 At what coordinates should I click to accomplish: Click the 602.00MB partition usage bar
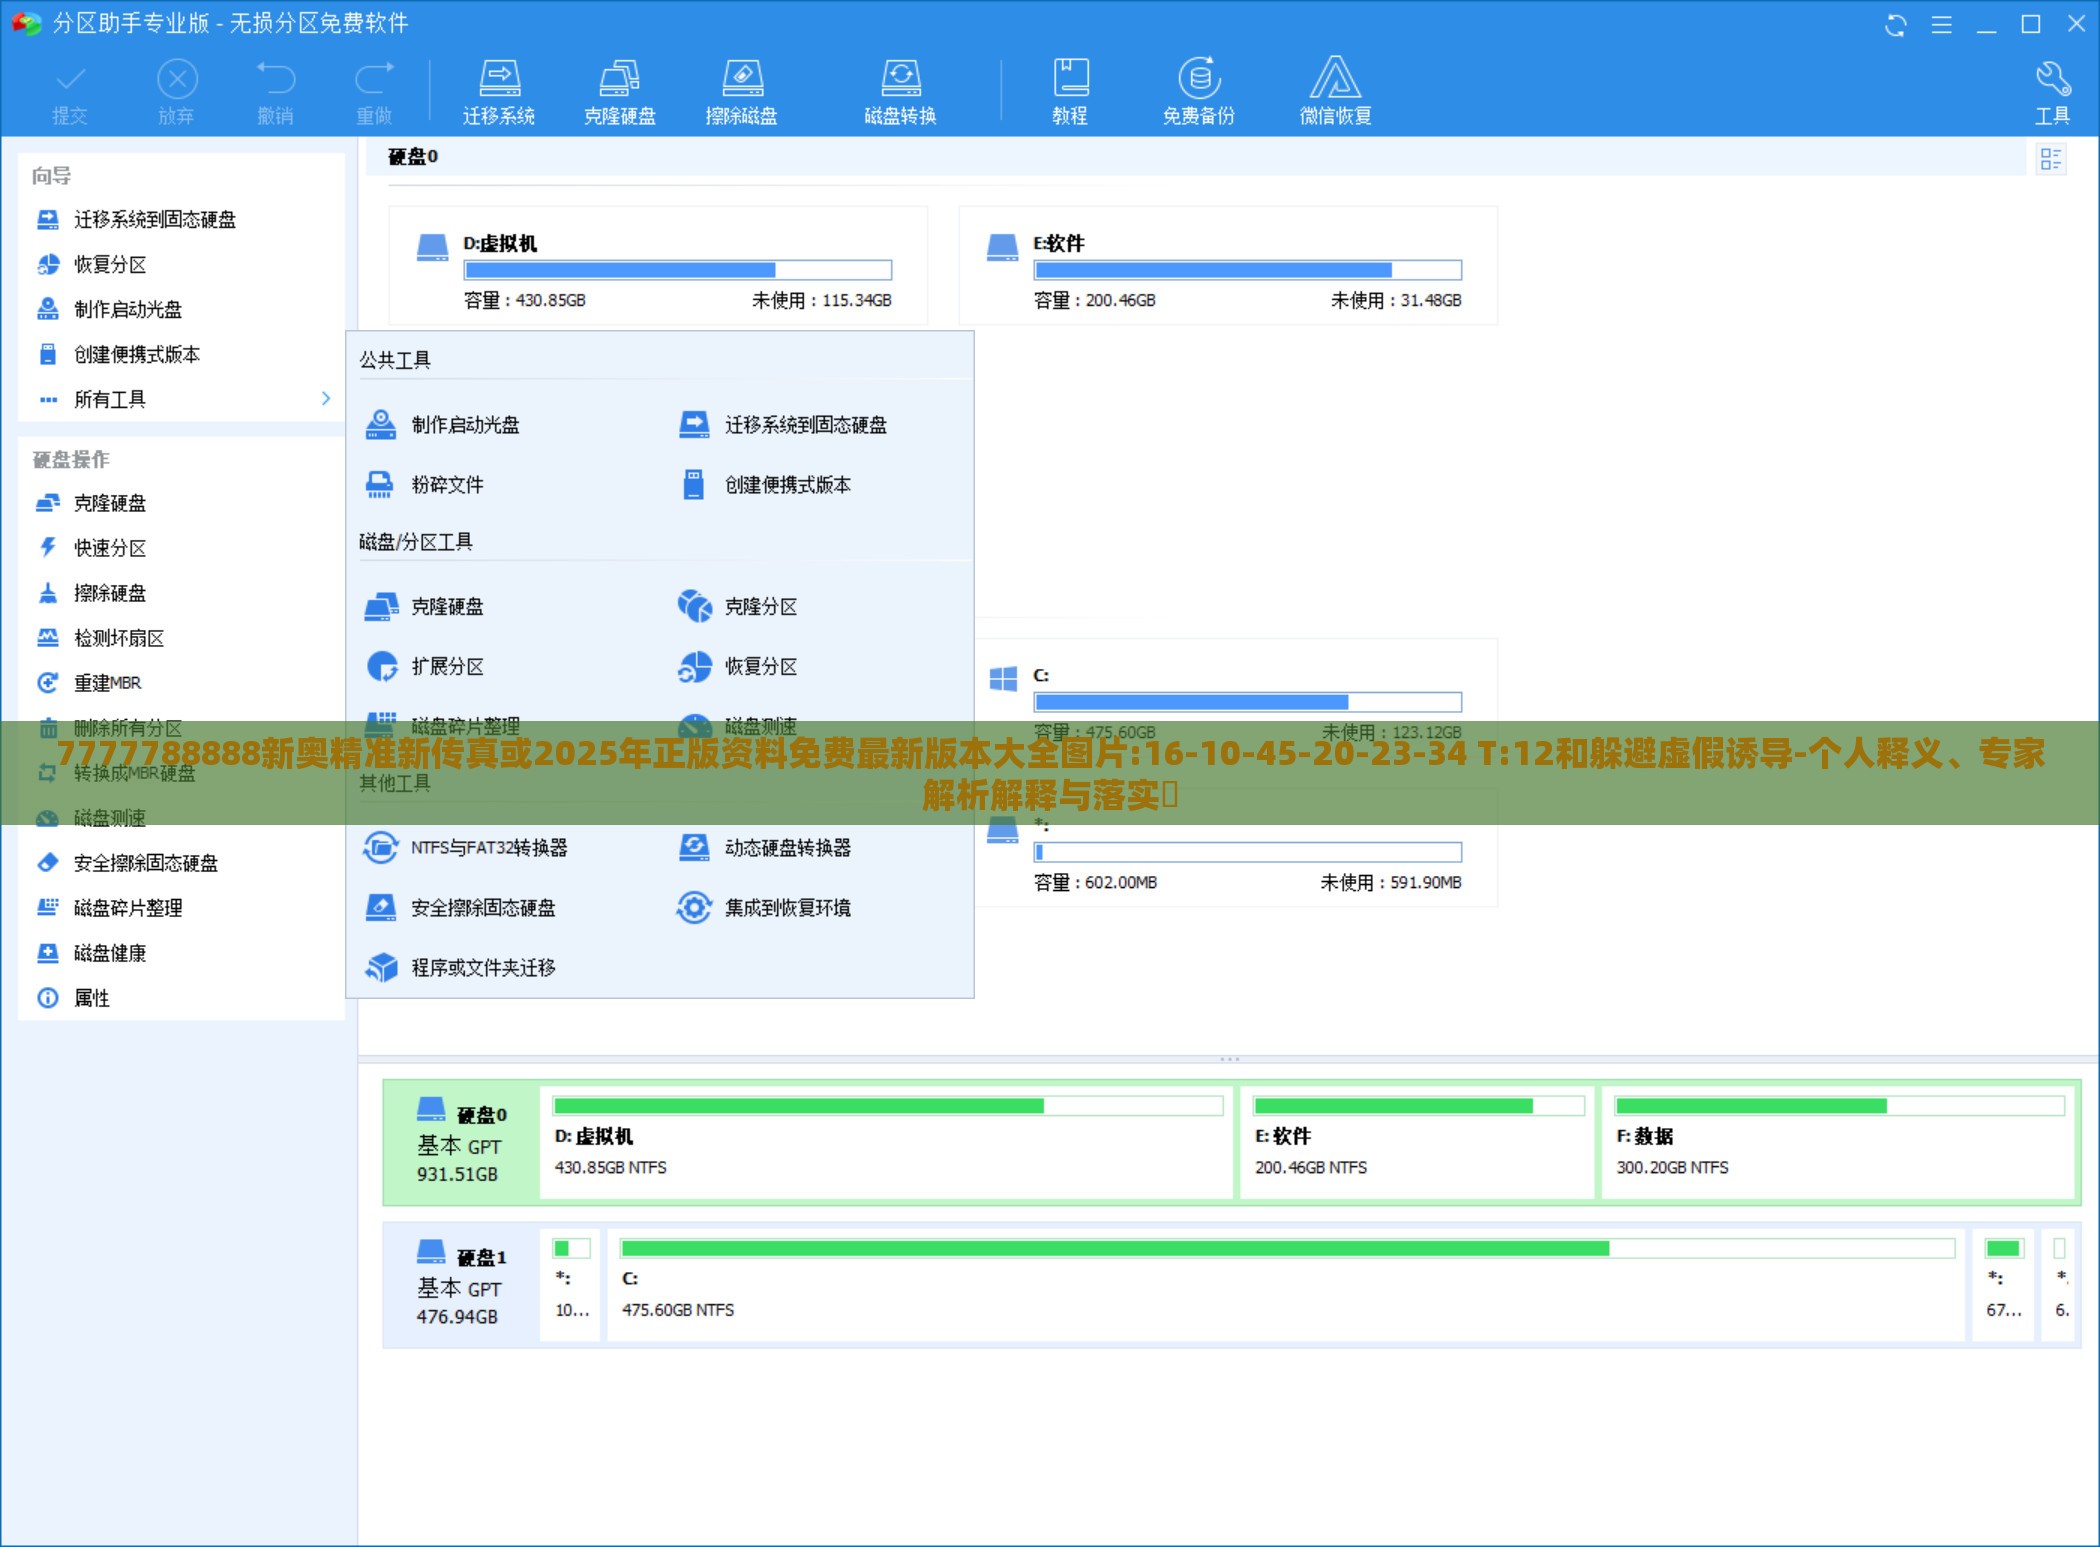click(1247, 852)
